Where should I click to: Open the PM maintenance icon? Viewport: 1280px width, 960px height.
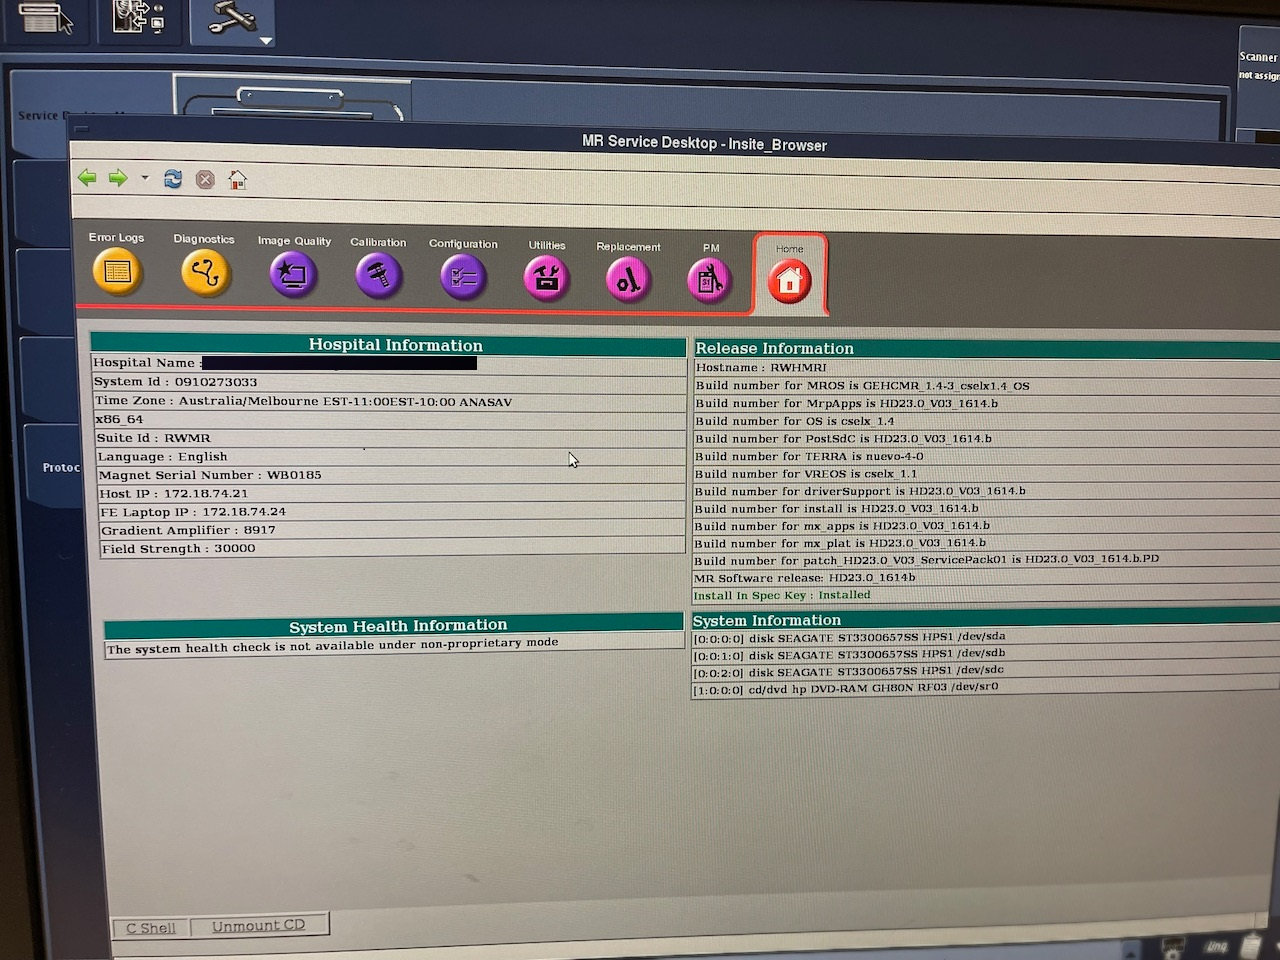point(710,282)
